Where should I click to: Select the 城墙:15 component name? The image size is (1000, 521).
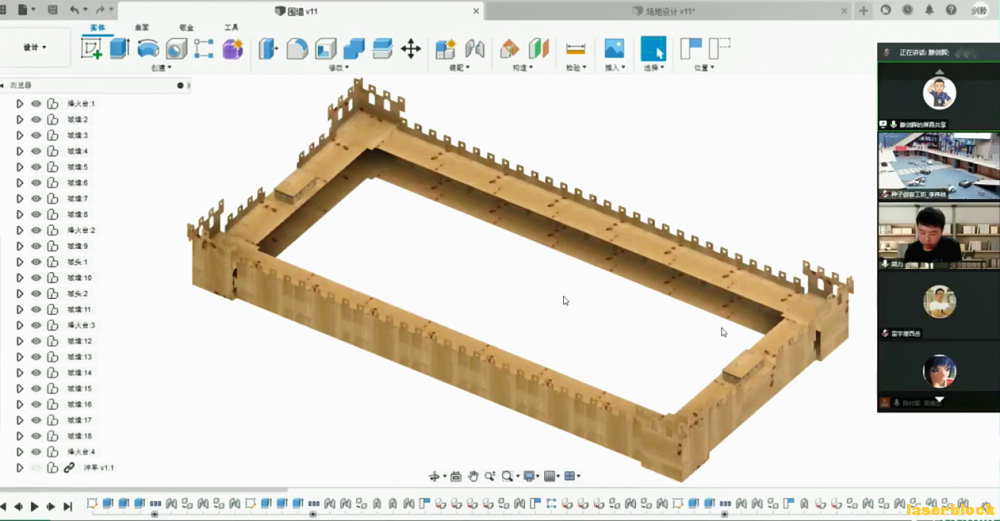pyautogui.click(x=80, y=388)
